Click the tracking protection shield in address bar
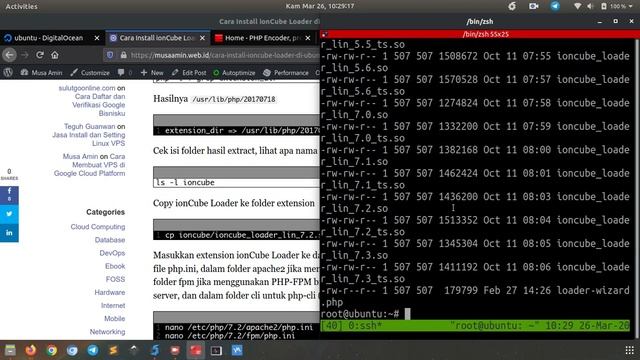640x360 pixels. click(110, 55)
